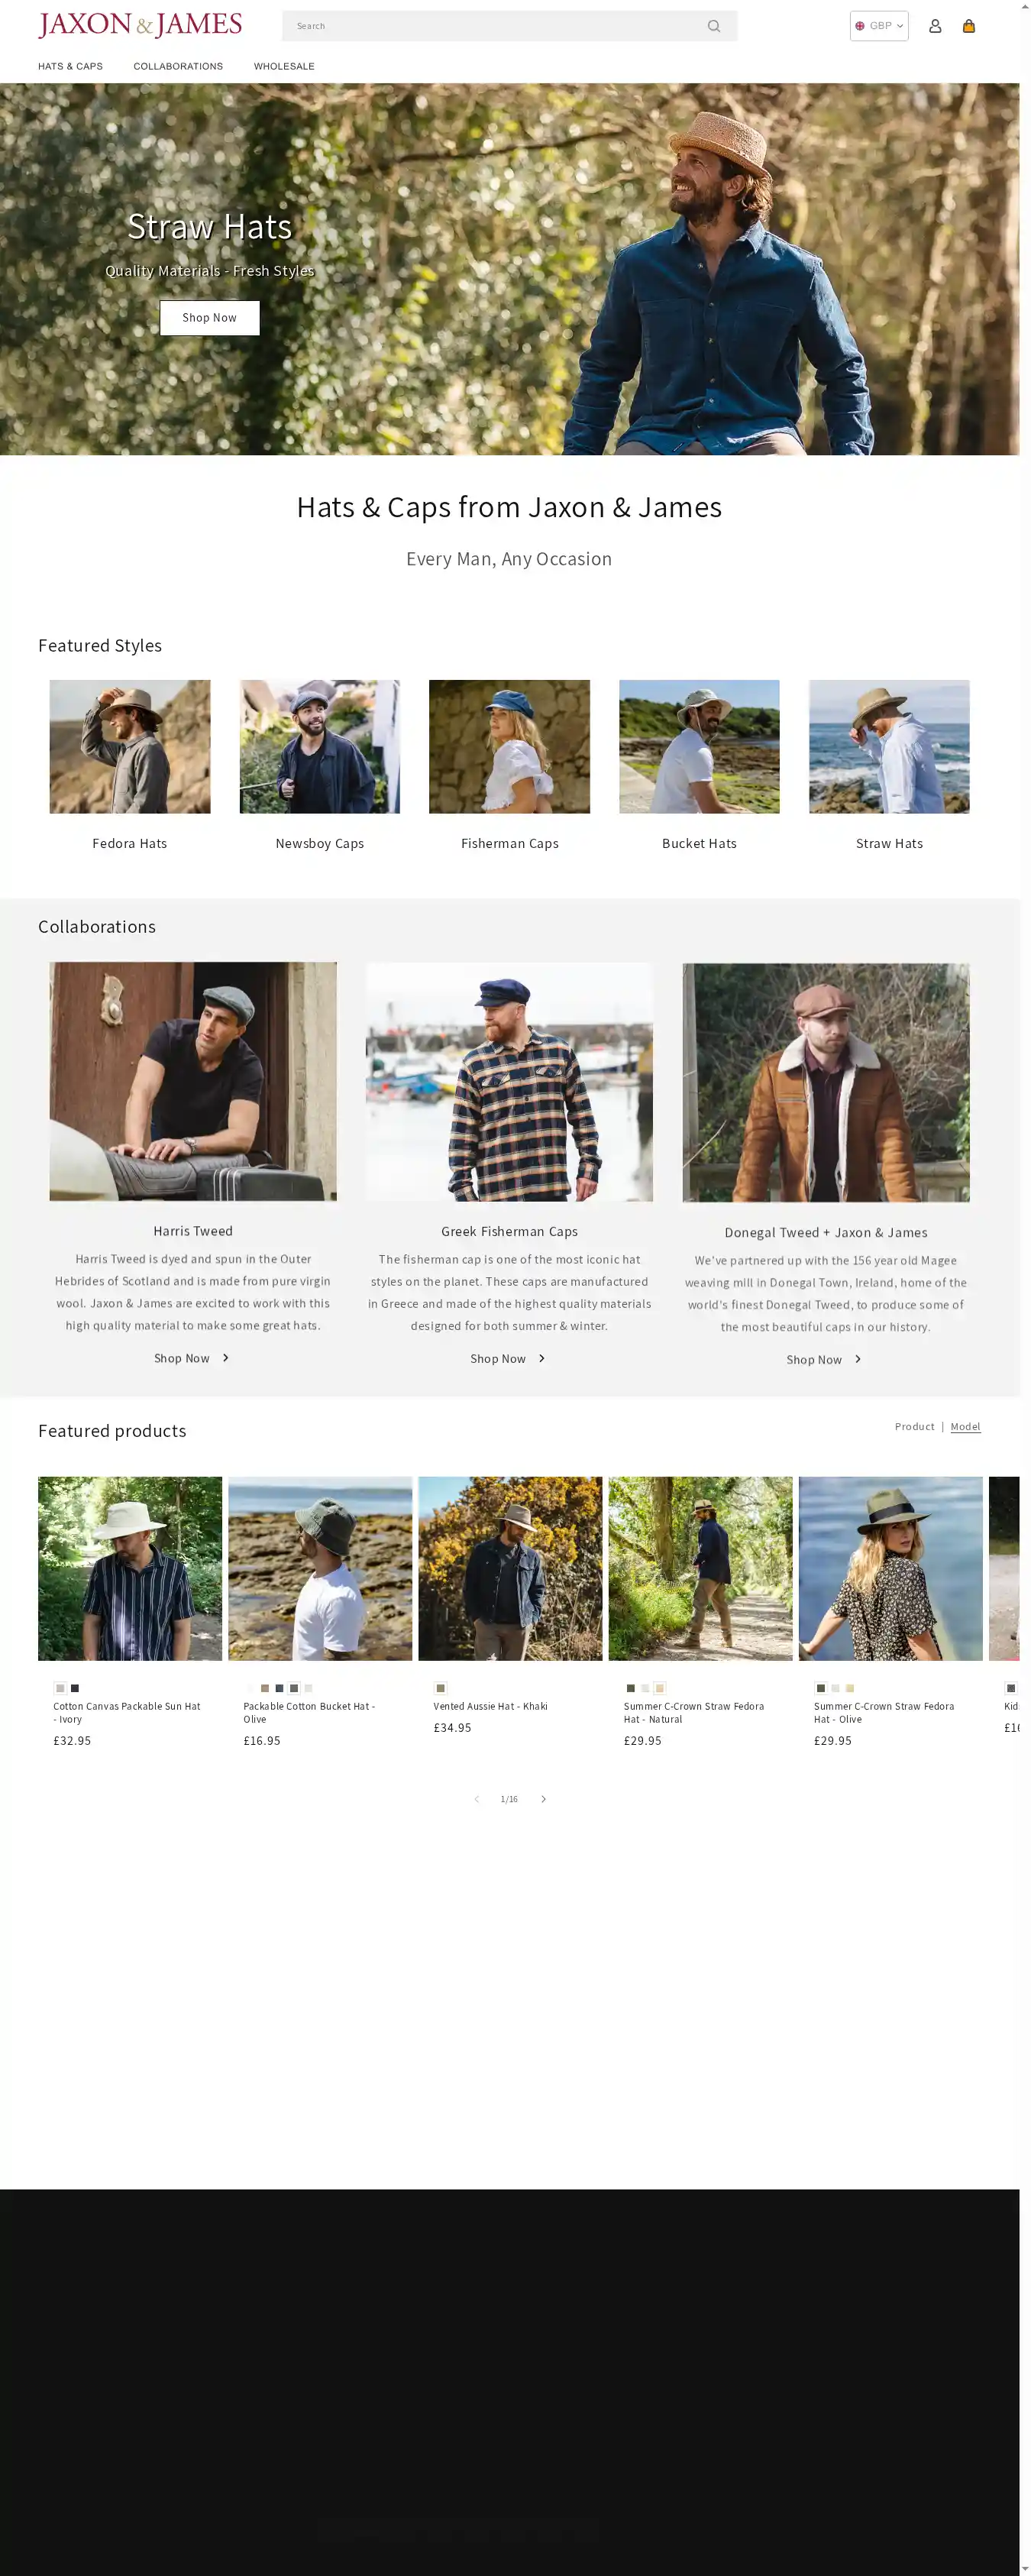
Task: Open the shopping bag cart icon
Action: click(x=968, y=26)
